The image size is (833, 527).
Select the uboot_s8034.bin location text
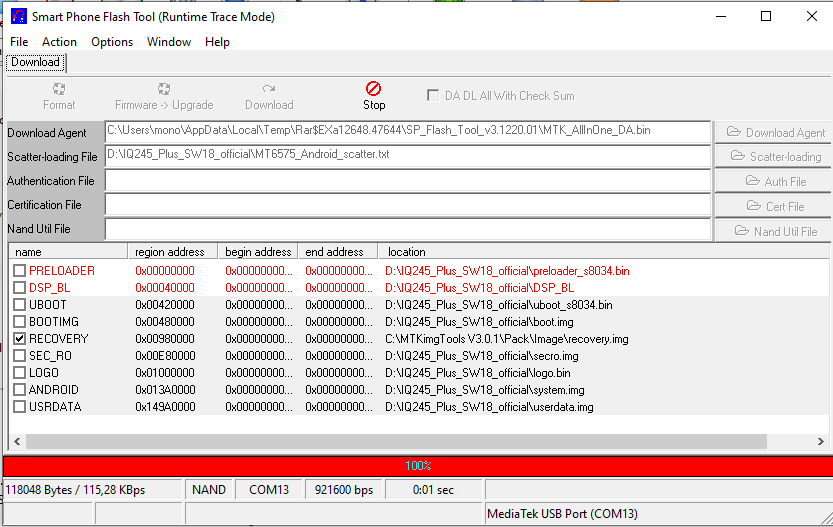(499, 305)
